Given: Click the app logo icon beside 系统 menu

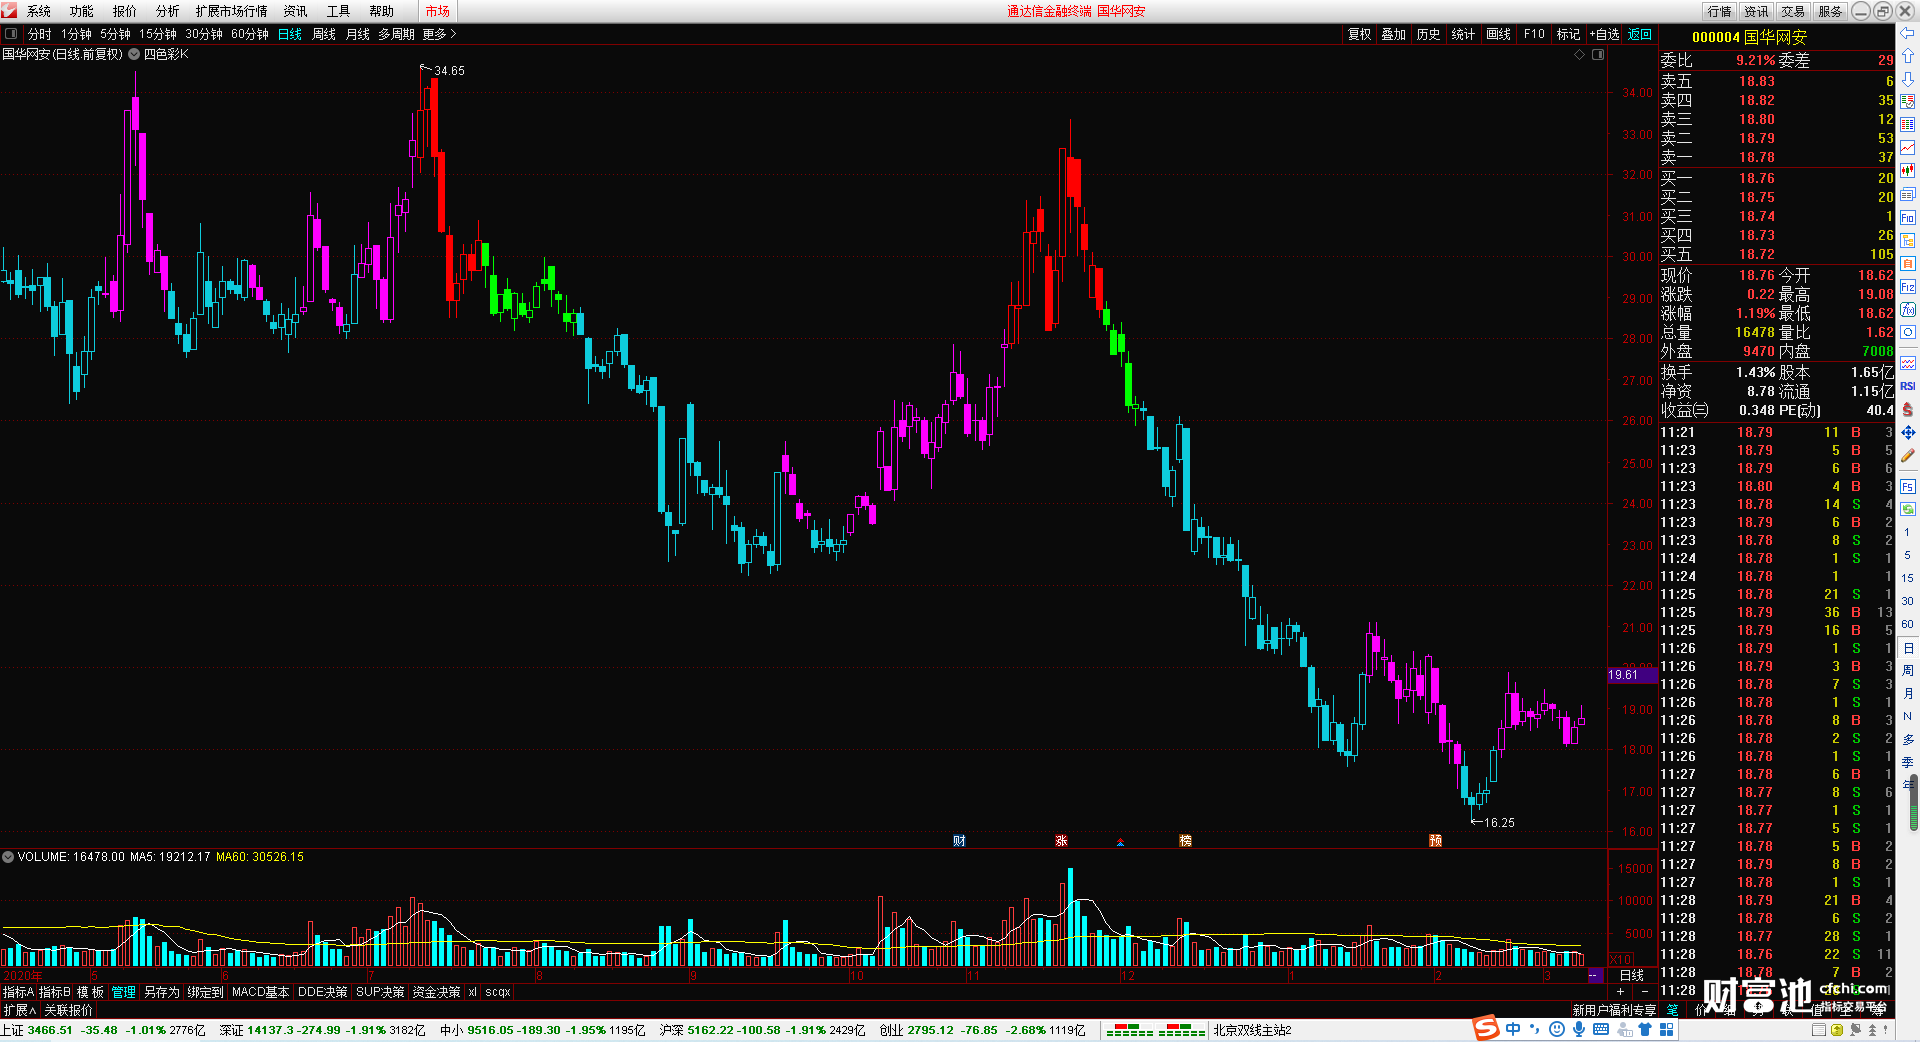Looking at the screenshot, I should (x=9, y=11).
